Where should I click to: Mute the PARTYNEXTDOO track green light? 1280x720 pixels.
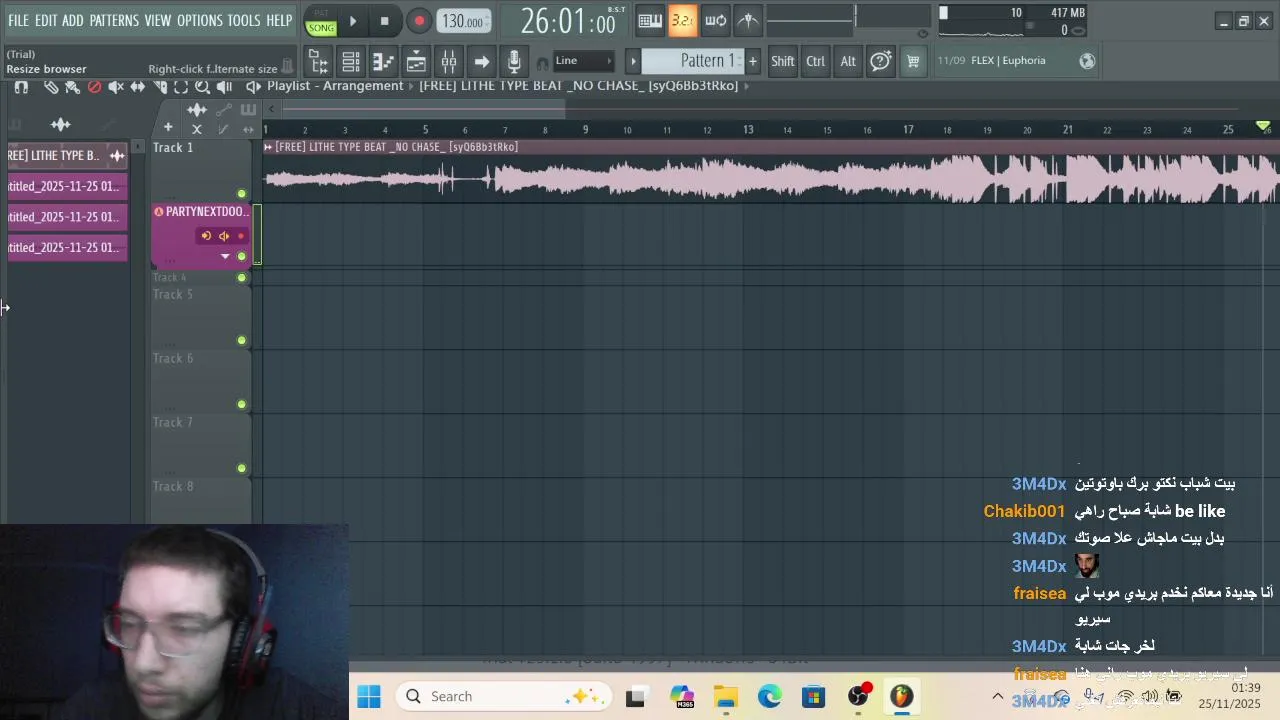(241, 256)
